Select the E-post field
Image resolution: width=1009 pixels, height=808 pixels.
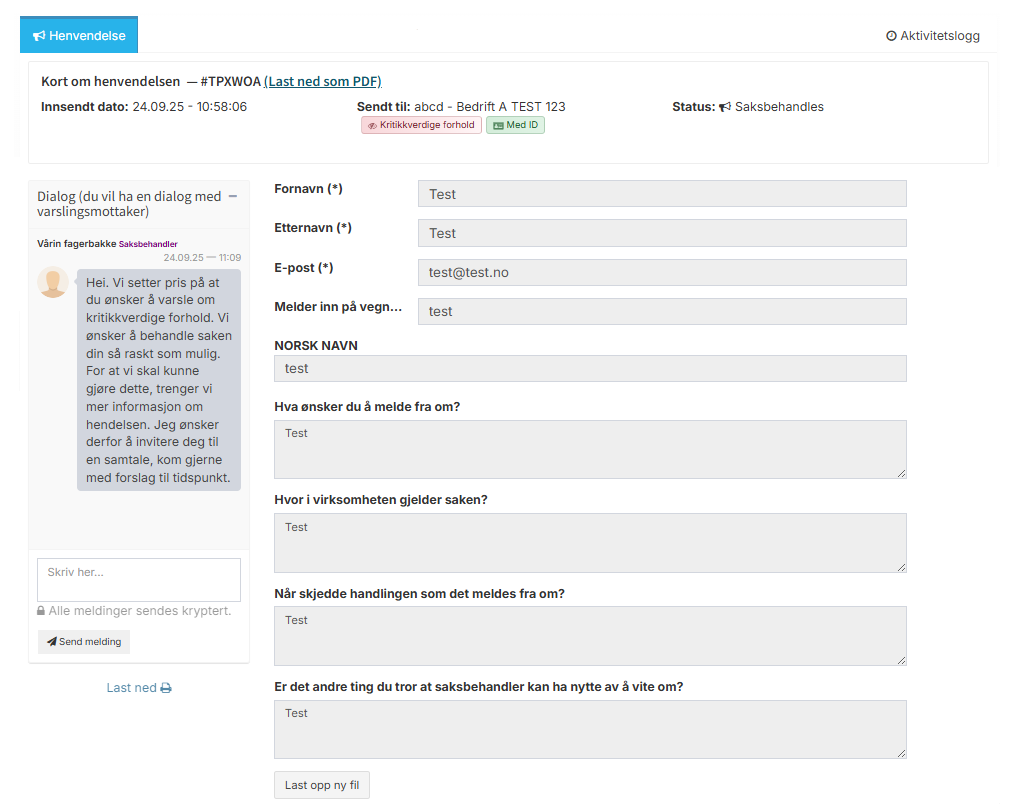(x=662, y=272)
